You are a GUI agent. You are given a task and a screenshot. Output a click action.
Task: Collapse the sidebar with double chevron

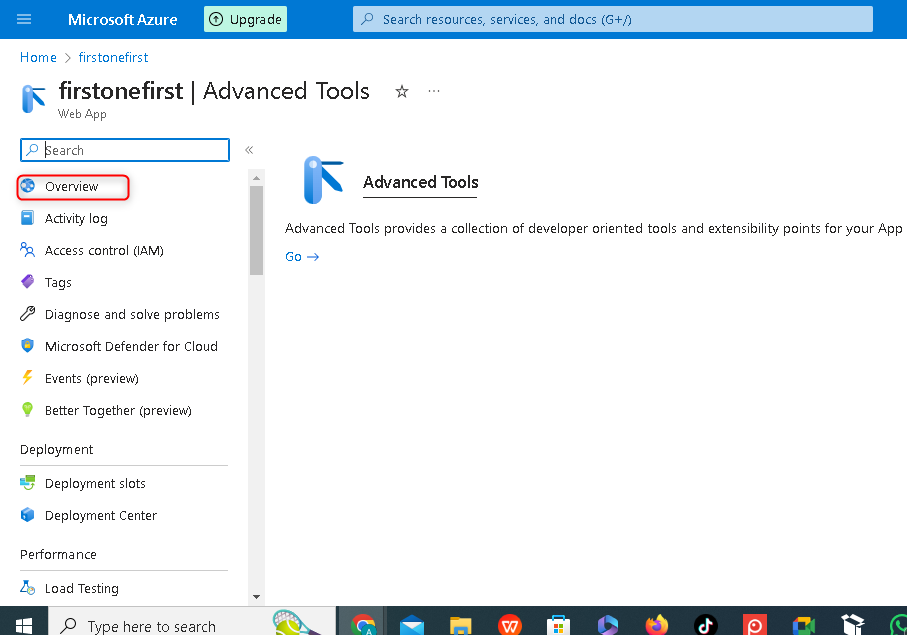(x=249, y=150)
